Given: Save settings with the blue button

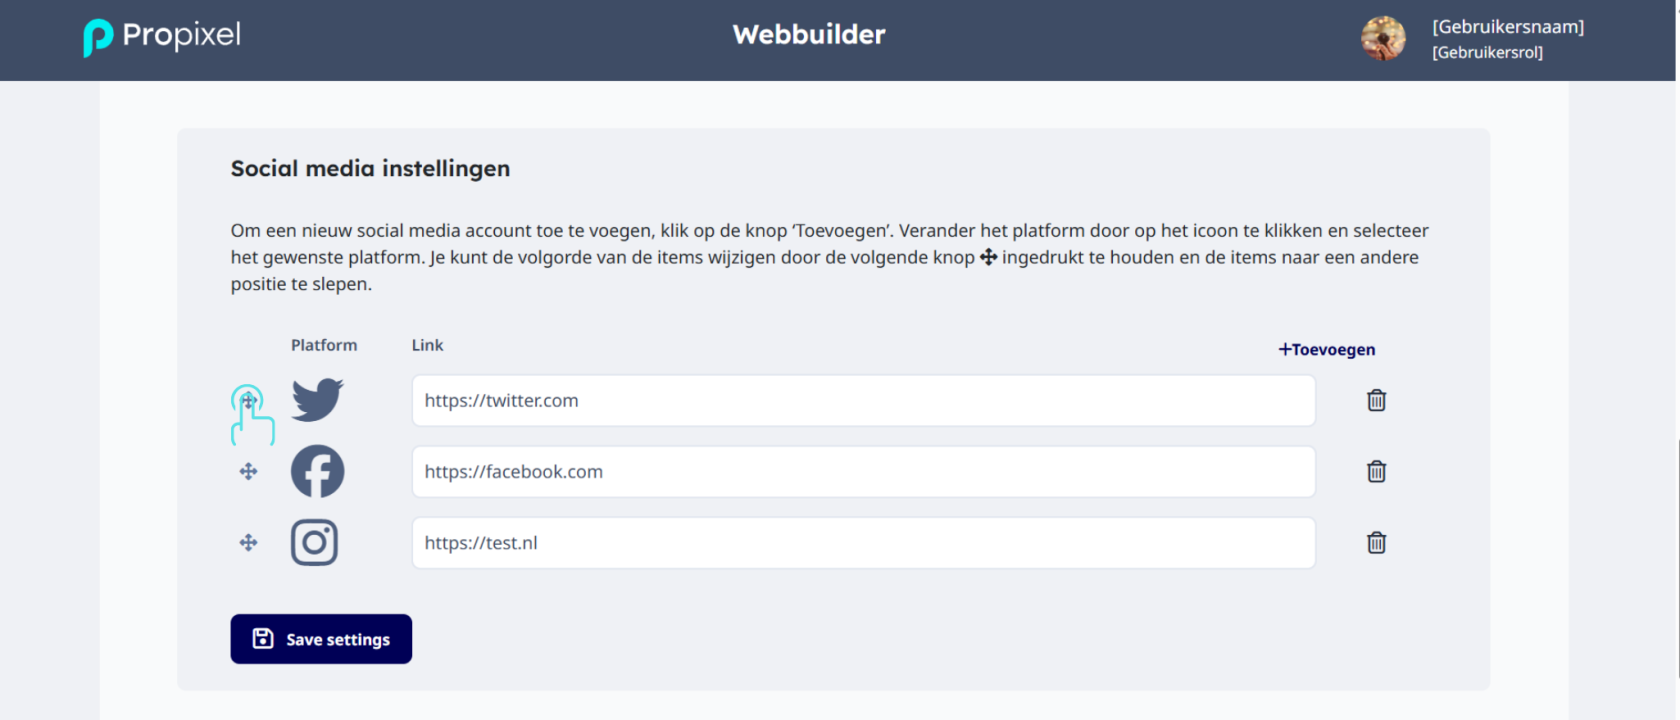Looking at the screenshot, I should [x=321, y=639].
